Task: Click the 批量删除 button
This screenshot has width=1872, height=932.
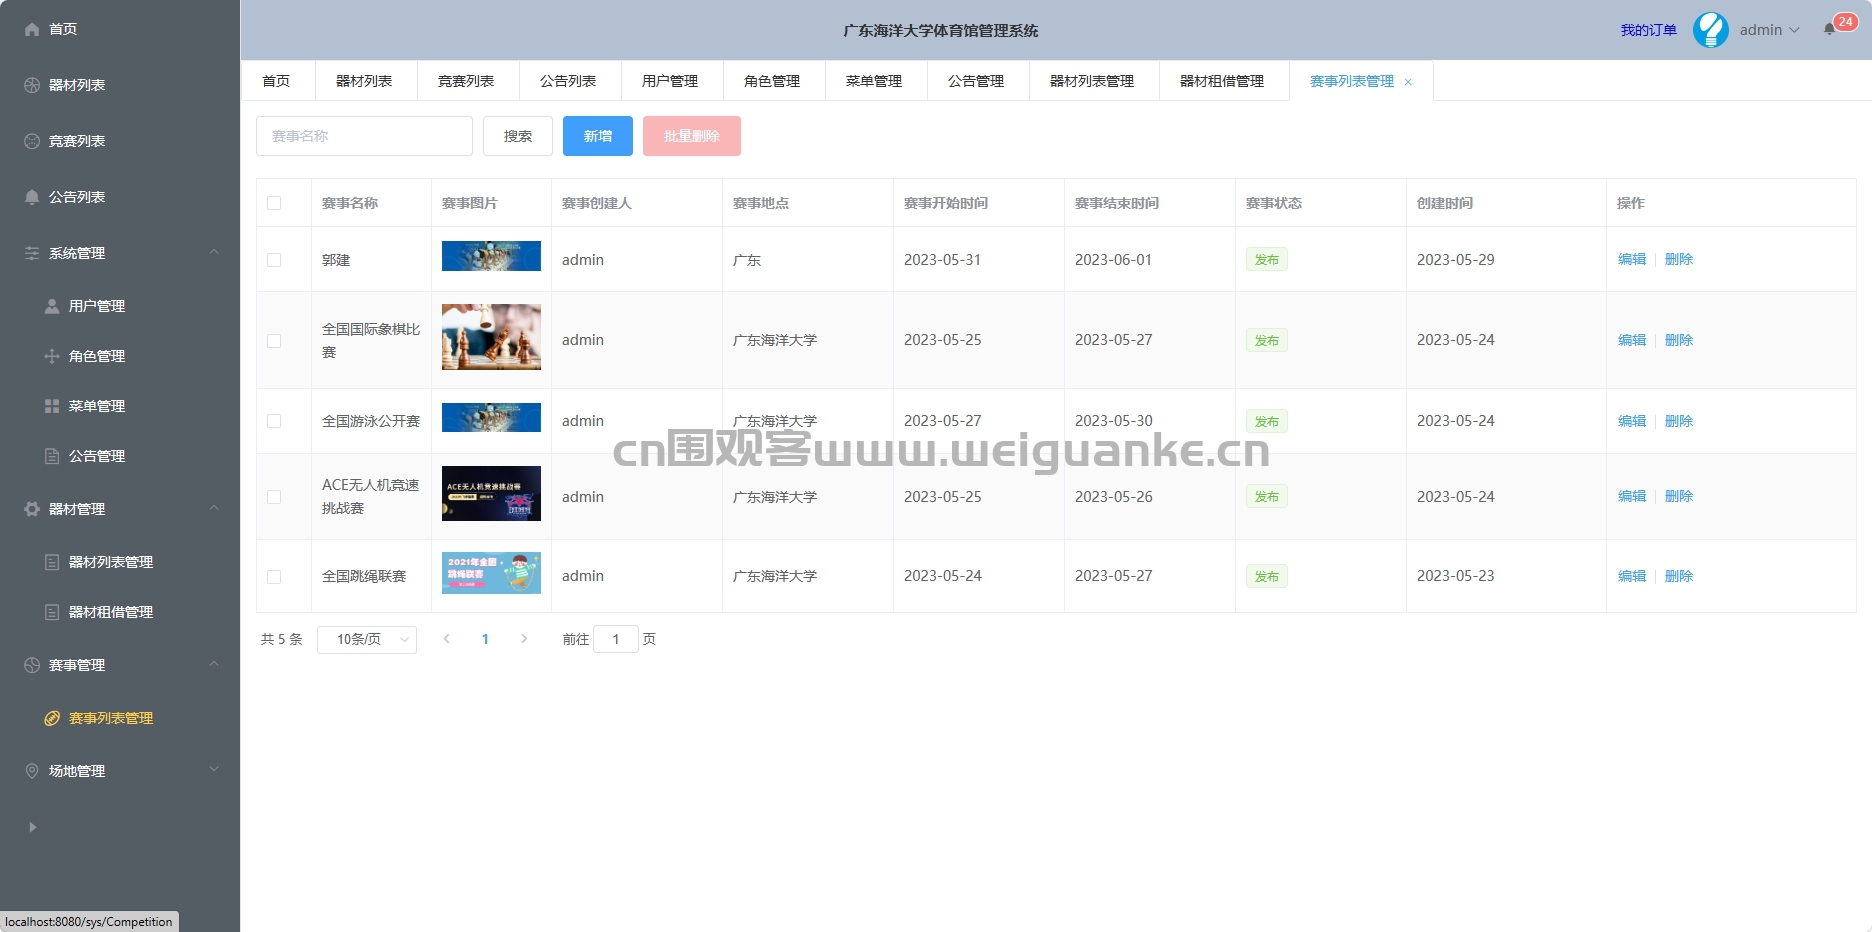Action: (692, 136)
